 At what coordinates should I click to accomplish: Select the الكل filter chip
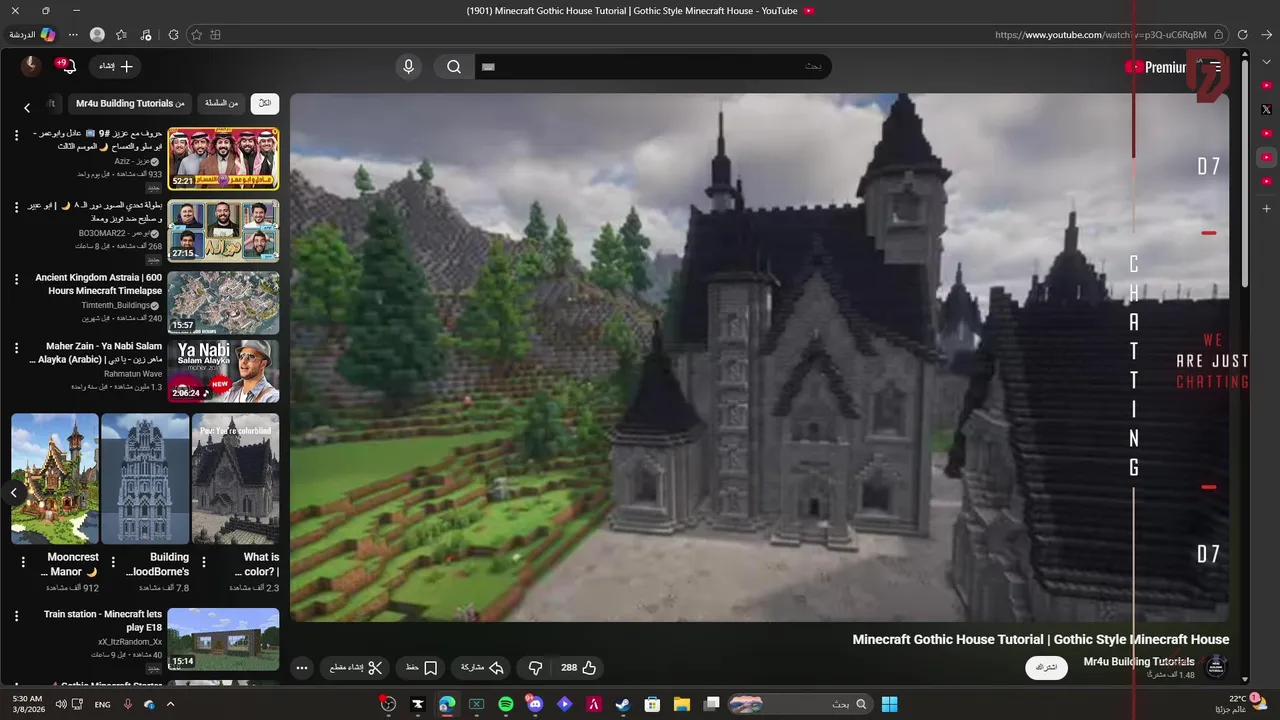(265, 104)
